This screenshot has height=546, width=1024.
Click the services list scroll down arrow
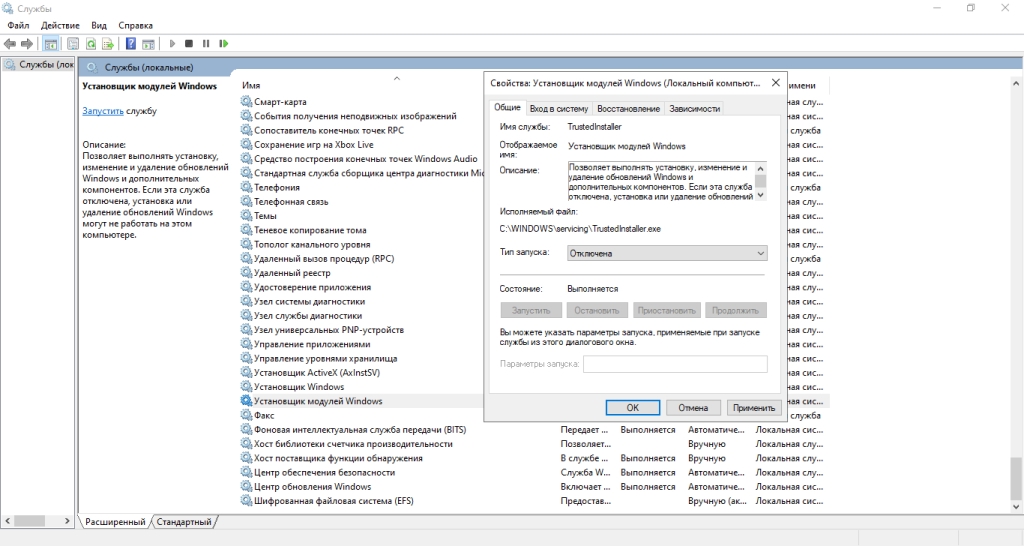tap(1016, 507)
